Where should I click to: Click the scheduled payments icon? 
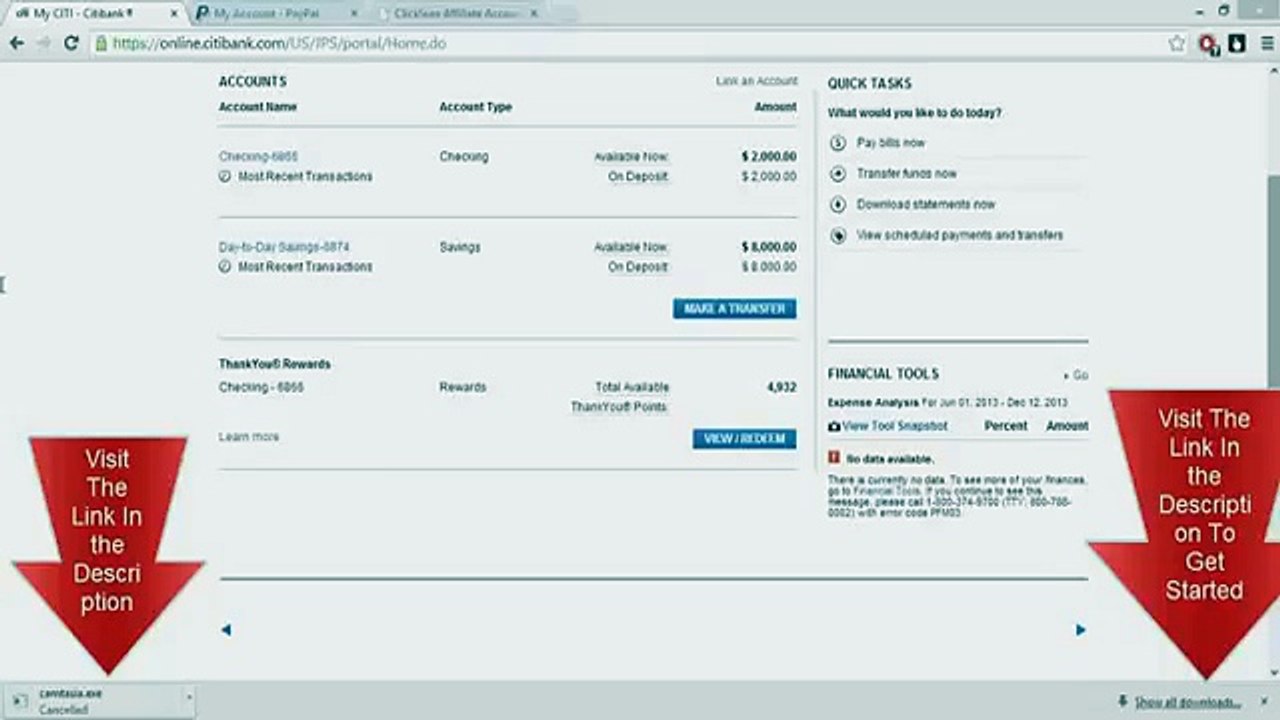pyautogui.click(x=838, y=236)
